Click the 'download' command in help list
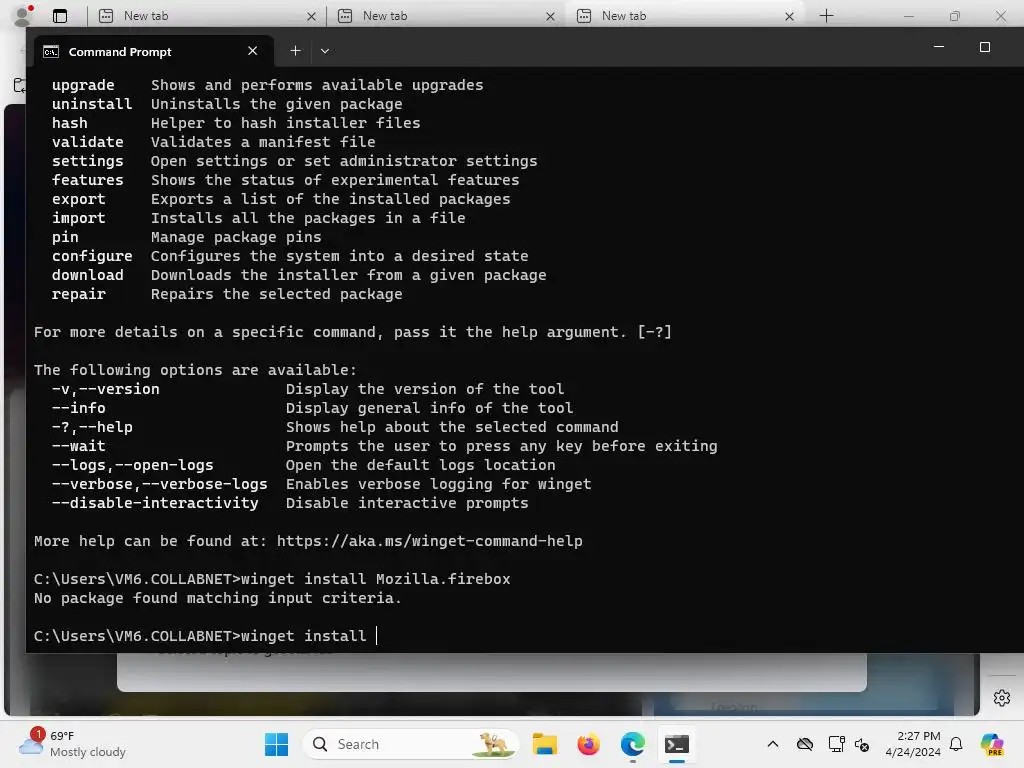 coord(88,276)
